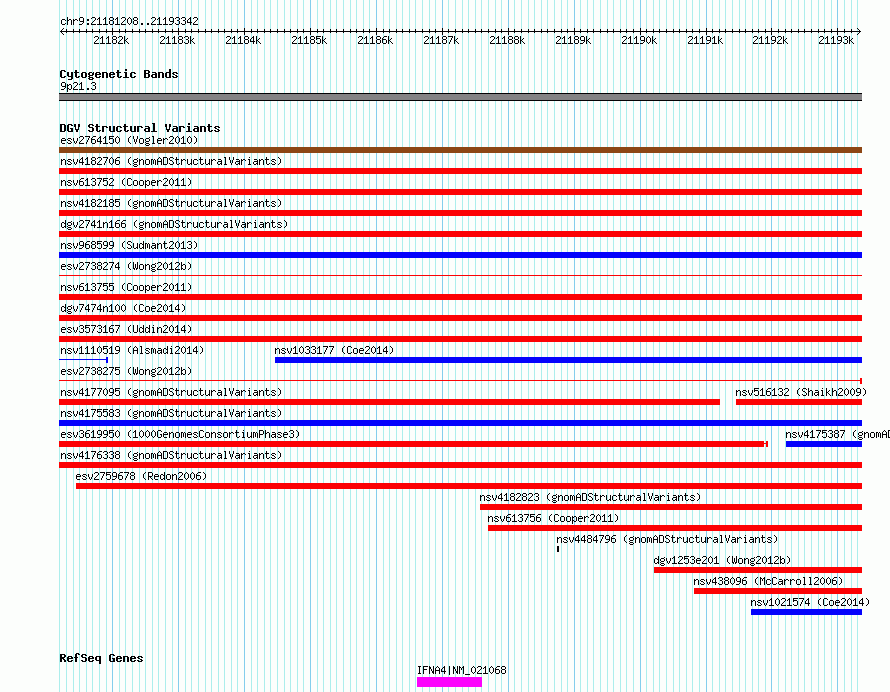
Task: Click the nsv968599 (Sudmant2013) label
Action: [x=129, y=245]
